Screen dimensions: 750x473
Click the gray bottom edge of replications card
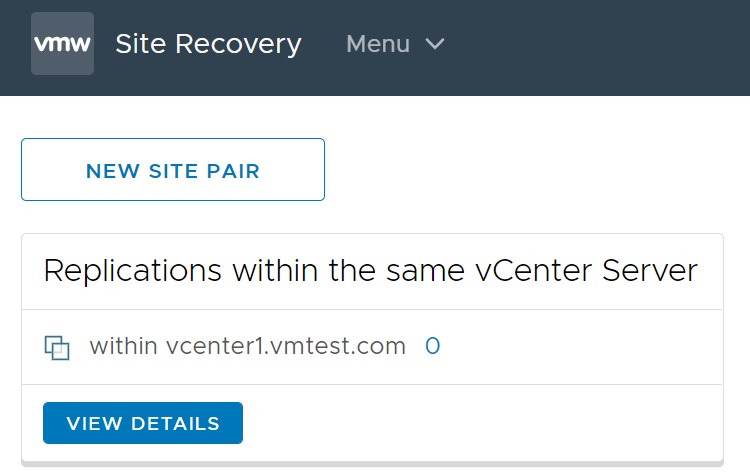pos(372,464)
